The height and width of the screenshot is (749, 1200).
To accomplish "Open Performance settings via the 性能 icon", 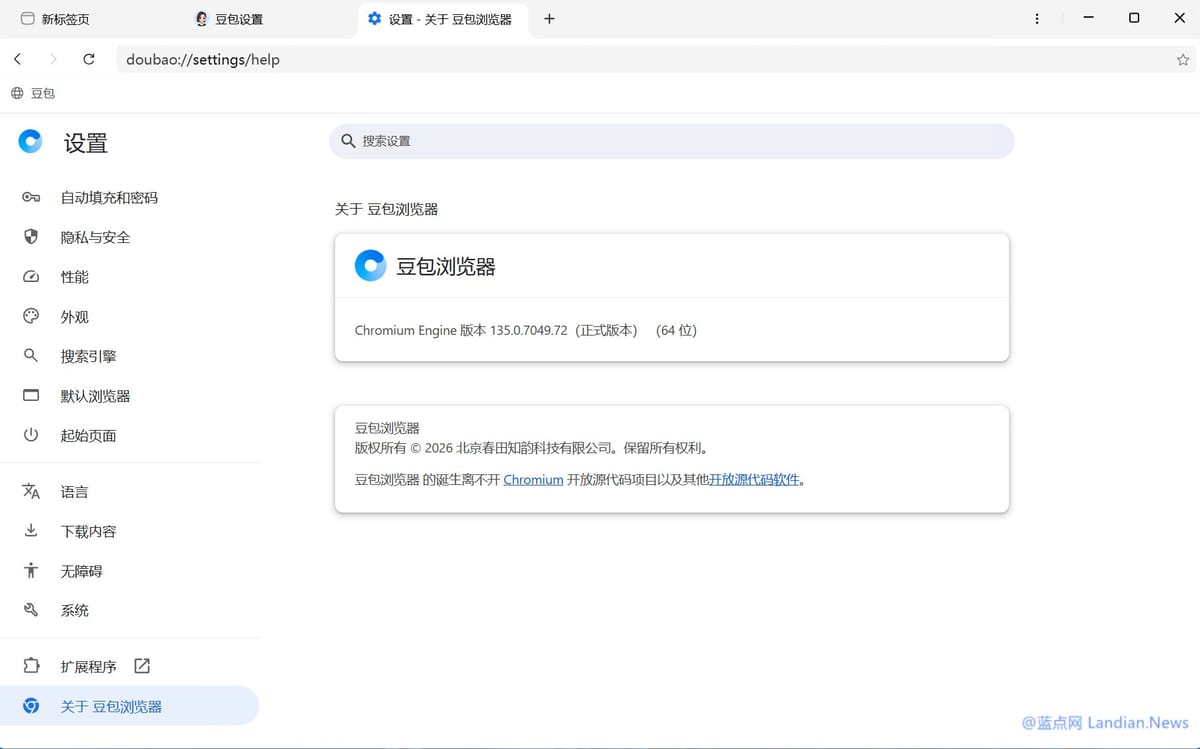I will [x=31, y=277].
